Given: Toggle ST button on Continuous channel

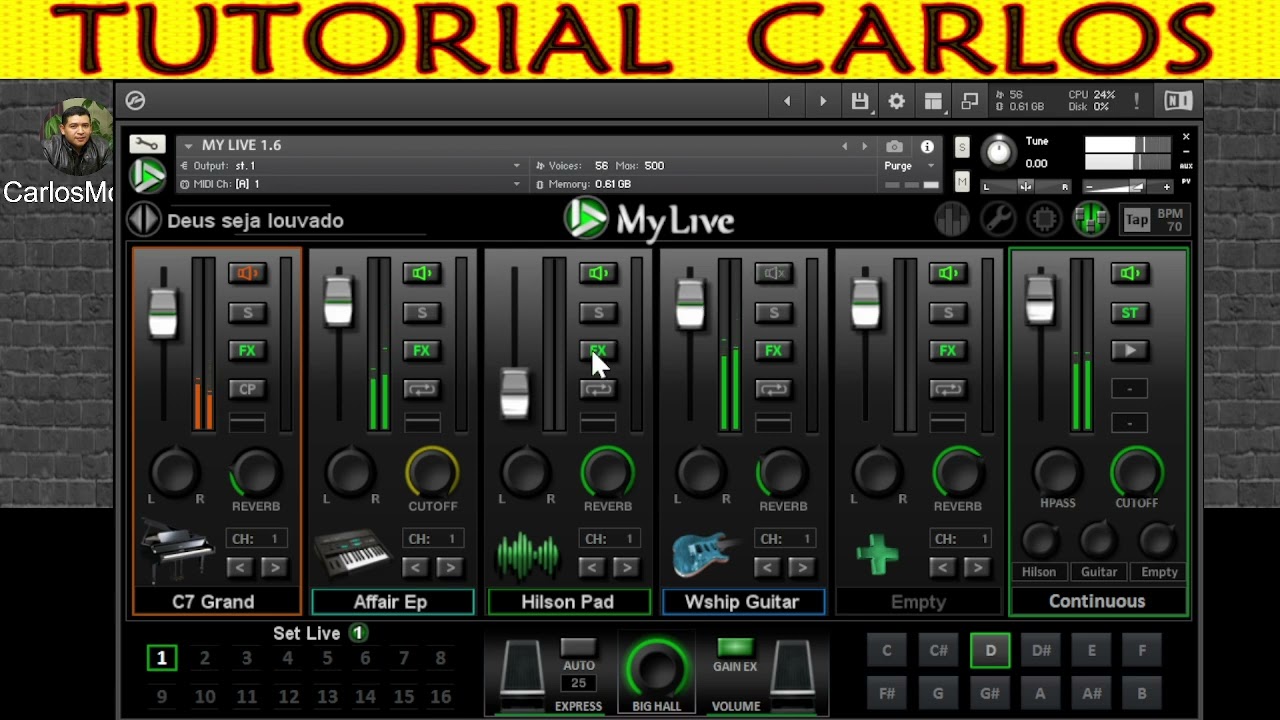Looking at the screenshot, I should [x=1129, y=312].
